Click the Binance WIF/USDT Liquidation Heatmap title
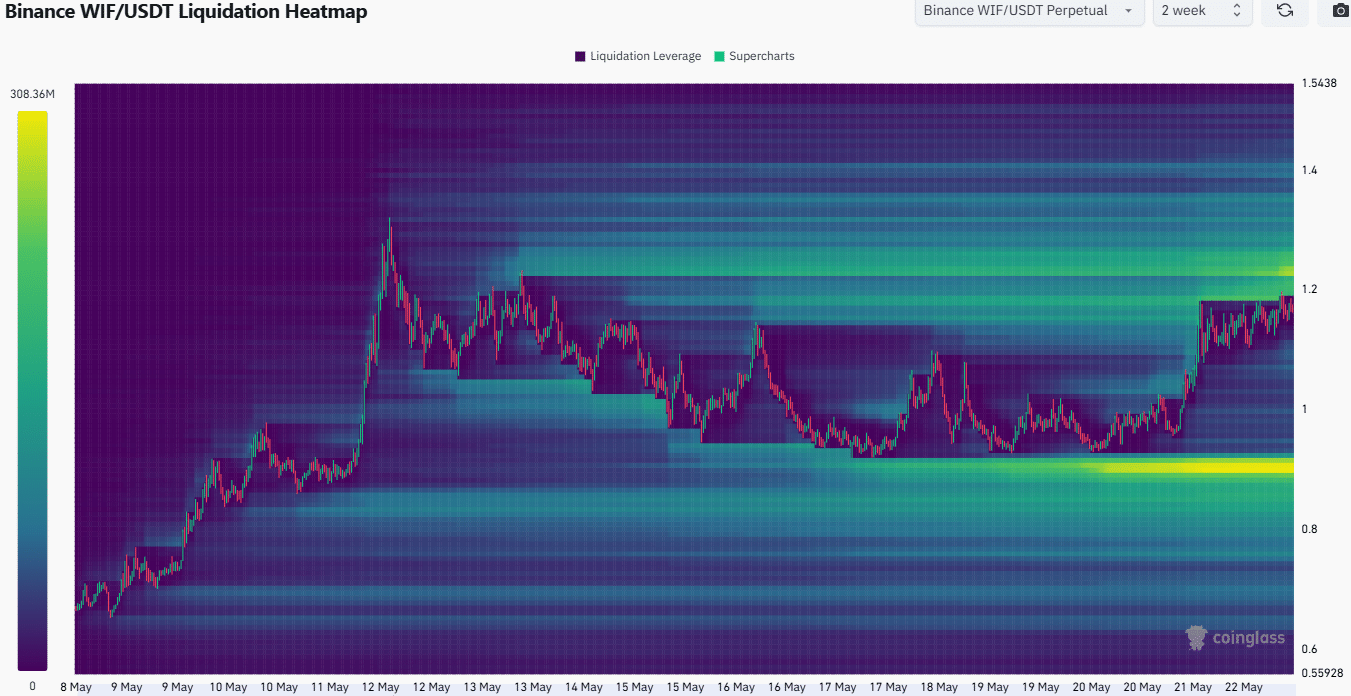The image size is (1351, 696). point(185,12)
